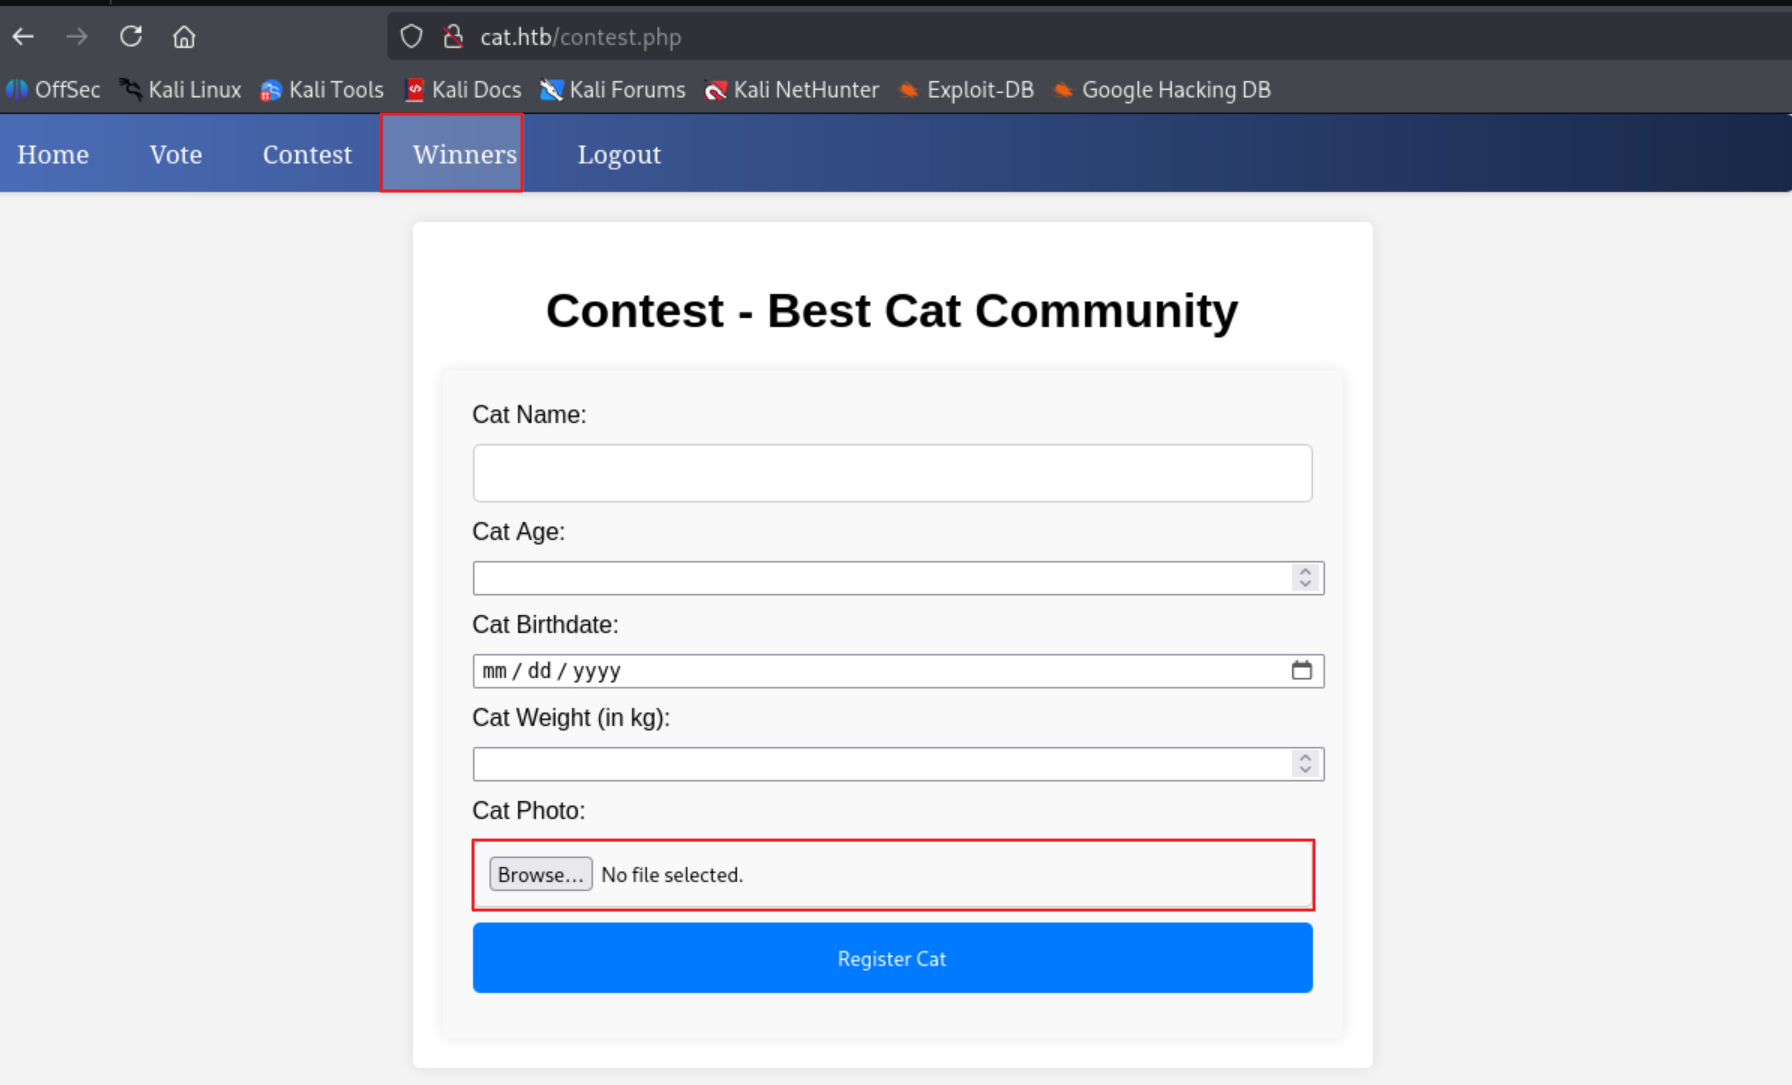
Task: Click the Logout navigation link
Action: (x=619, y=154)
